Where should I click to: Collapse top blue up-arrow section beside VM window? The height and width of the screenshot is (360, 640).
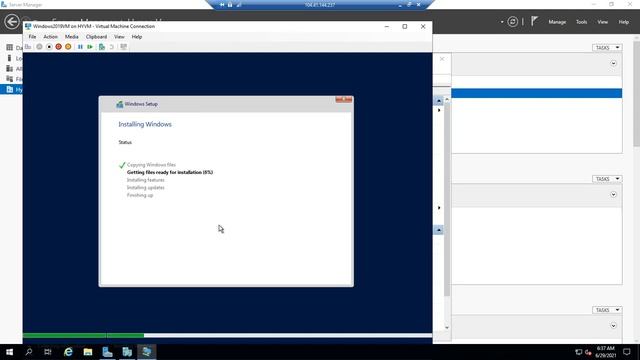[x=438, y=100]
